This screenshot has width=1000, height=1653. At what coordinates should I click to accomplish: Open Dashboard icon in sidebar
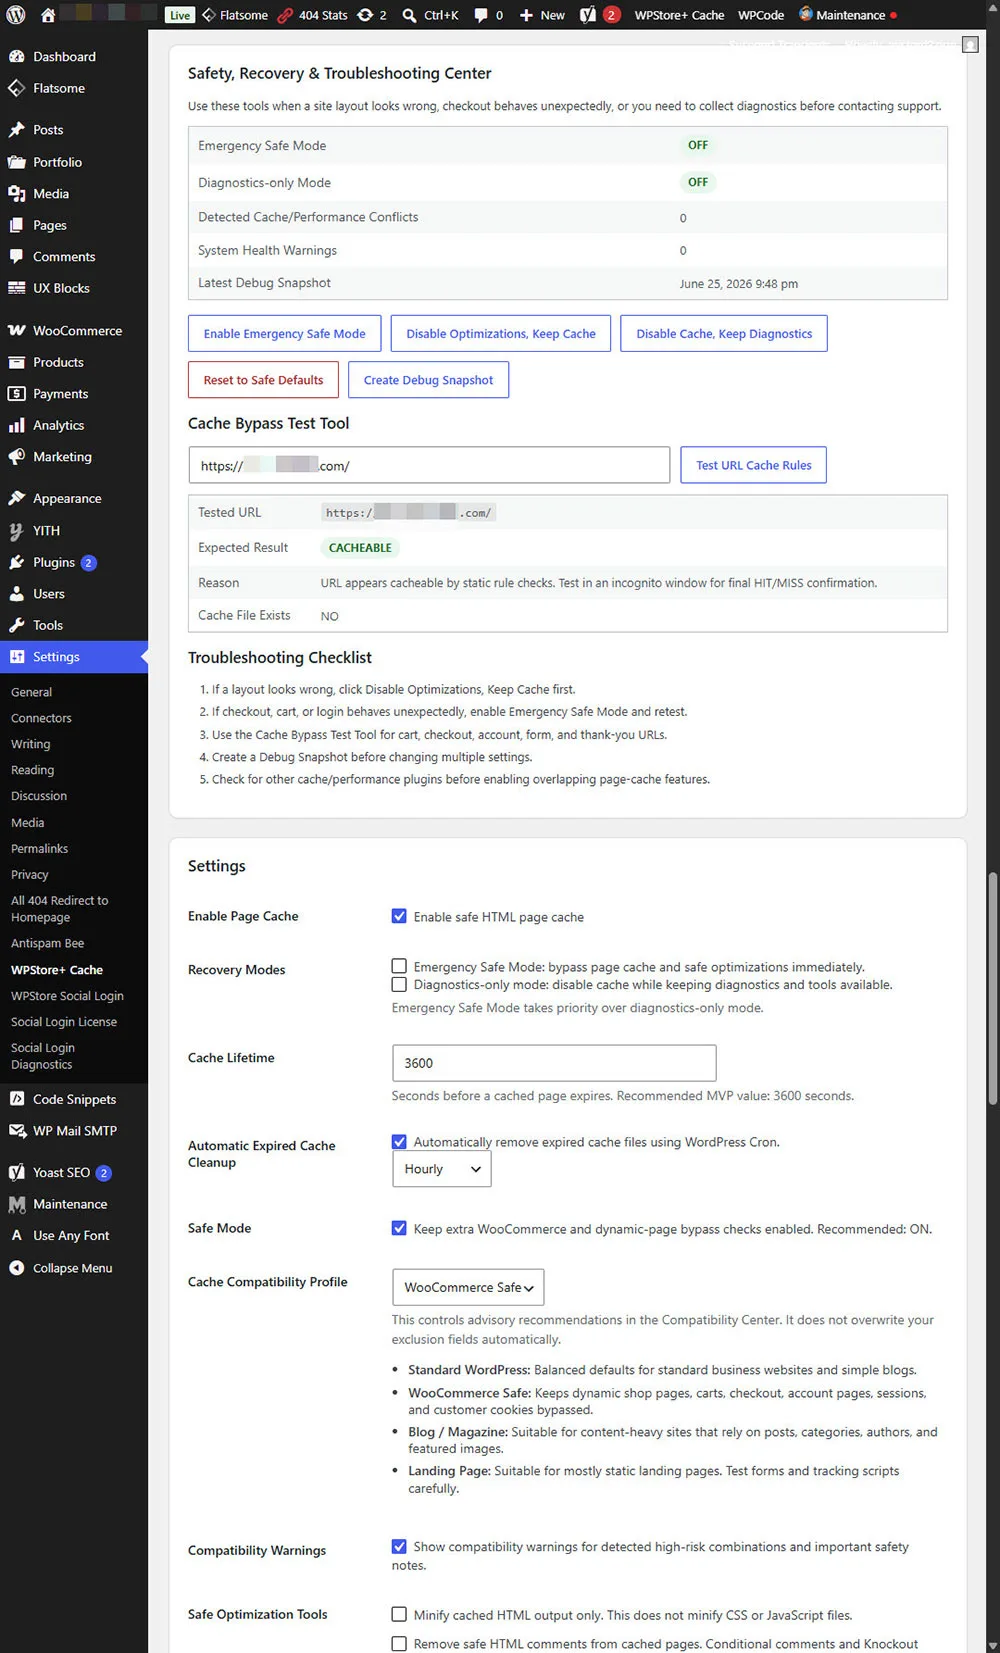[x=17, y=57]
